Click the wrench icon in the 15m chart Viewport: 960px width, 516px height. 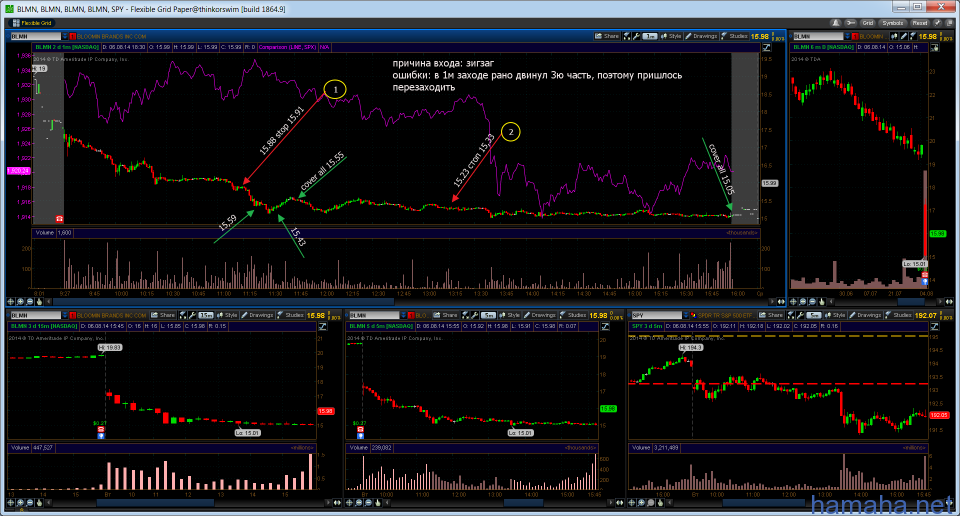pyautogui.click(x=192, y=315)
